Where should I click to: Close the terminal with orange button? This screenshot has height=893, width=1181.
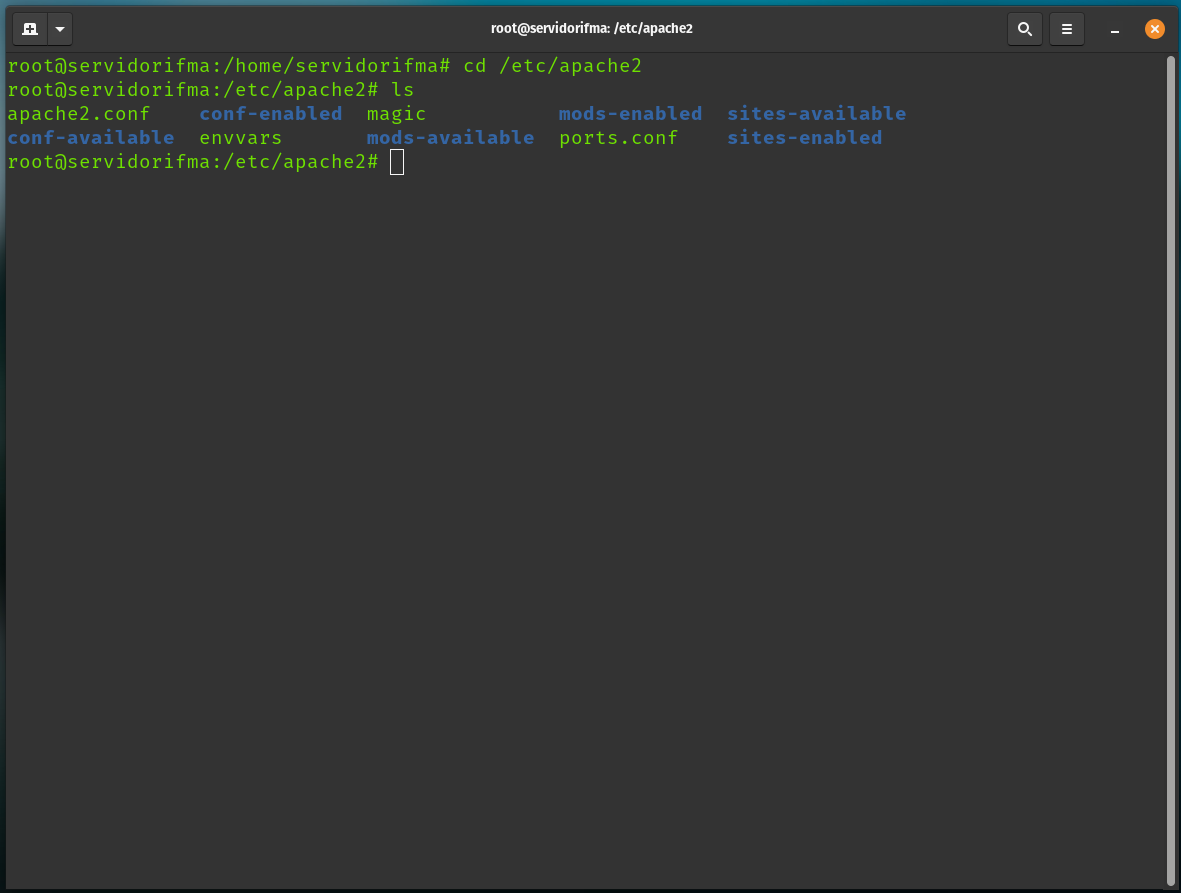1155,29
